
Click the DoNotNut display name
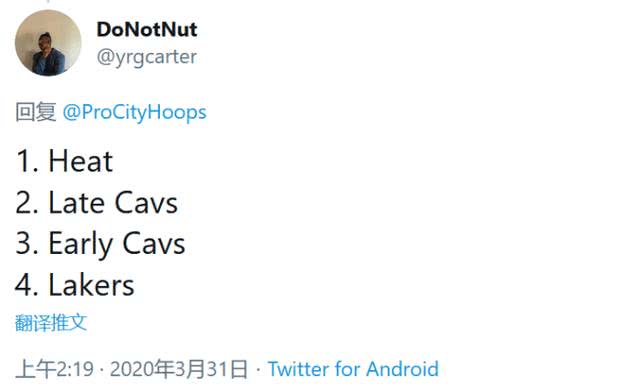pyautogui.click(x=147, y=29)
